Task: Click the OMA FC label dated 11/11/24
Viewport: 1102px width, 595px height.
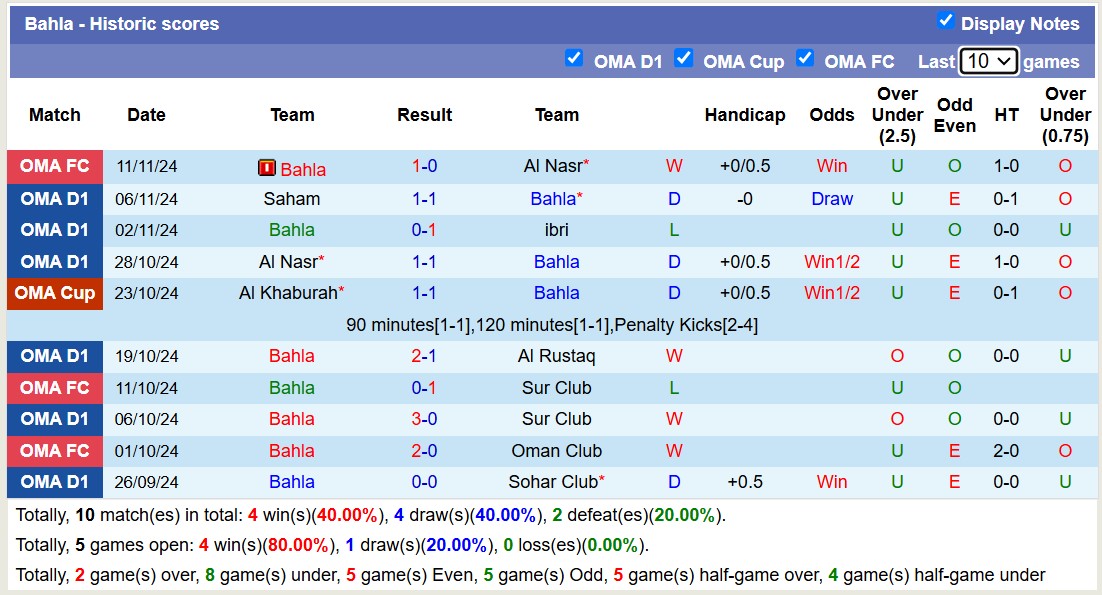Action: click(x=55, y=167)
